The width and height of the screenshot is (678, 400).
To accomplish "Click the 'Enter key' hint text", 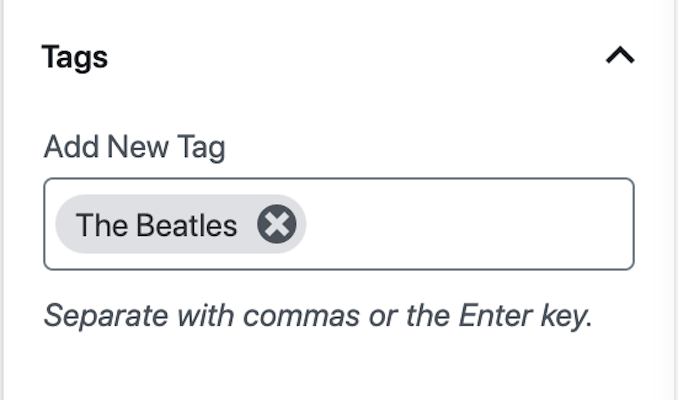I will point(525,316).
